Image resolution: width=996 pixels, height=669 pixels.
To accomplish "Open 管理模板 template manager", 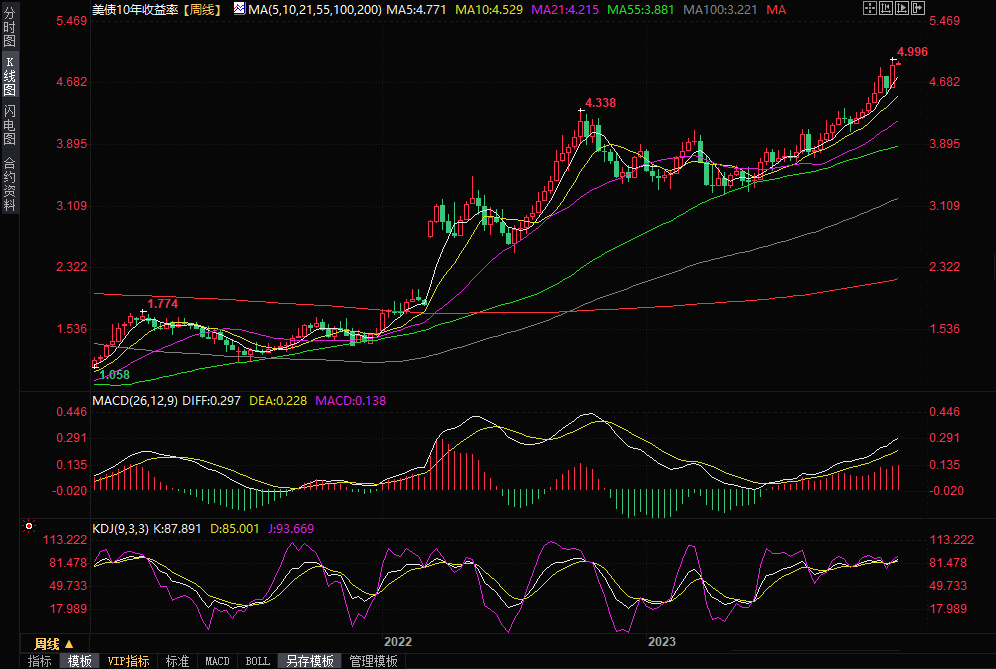I will pos(373,661).
